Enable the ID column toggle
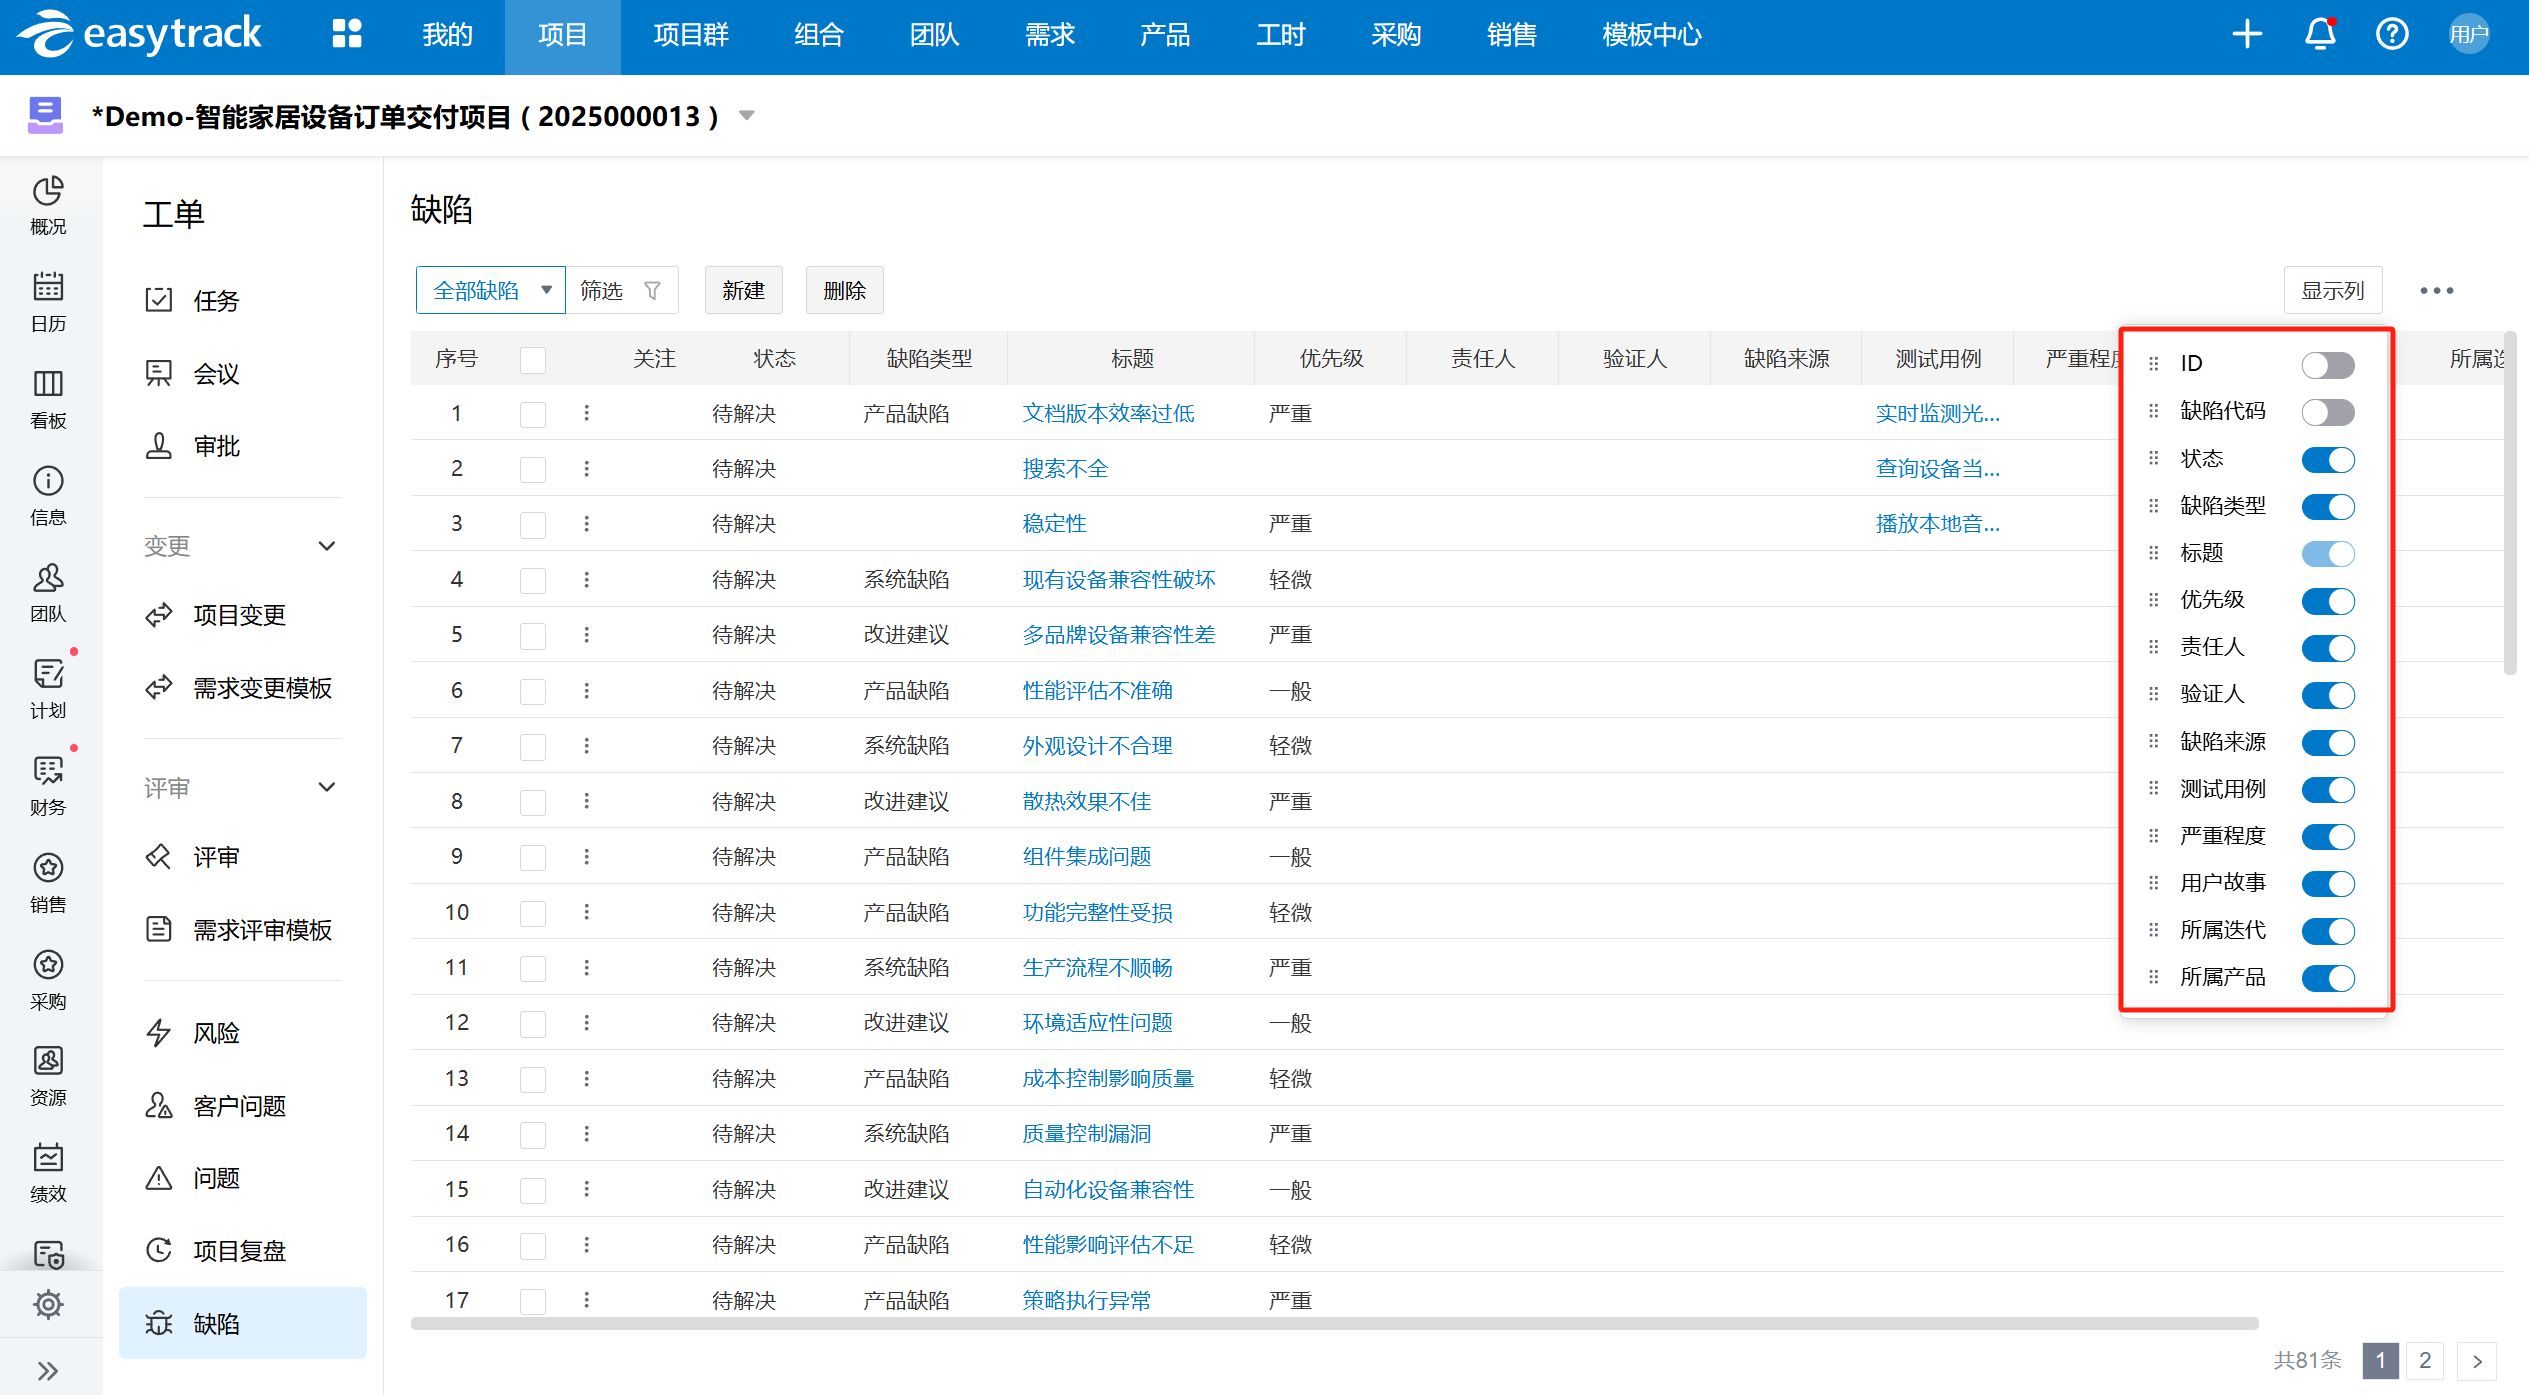 (2327, 365)
